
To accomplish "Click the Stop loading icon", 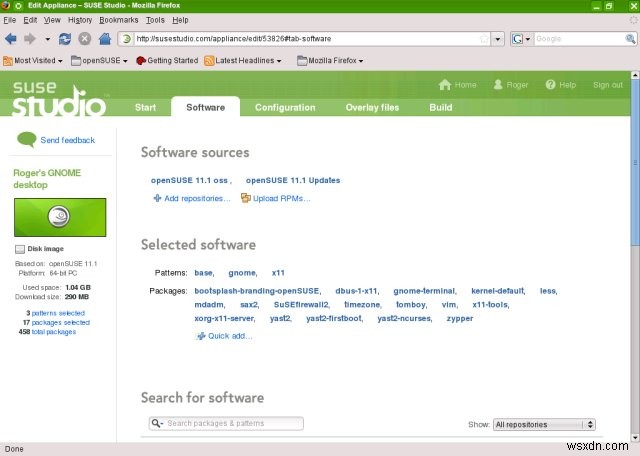I will pos(84,39).
